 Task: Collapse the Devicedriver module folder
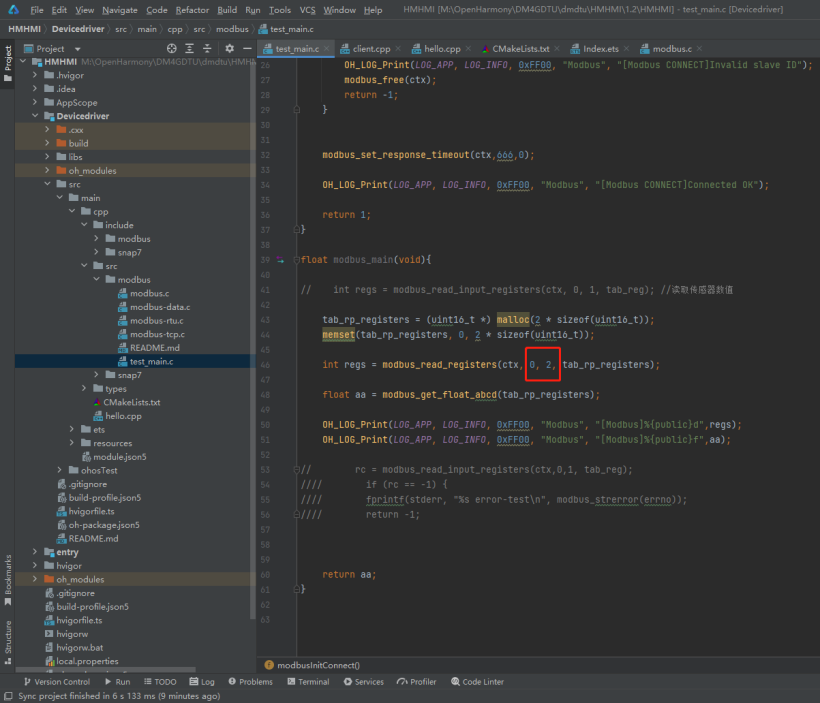[x=35, y=116]
